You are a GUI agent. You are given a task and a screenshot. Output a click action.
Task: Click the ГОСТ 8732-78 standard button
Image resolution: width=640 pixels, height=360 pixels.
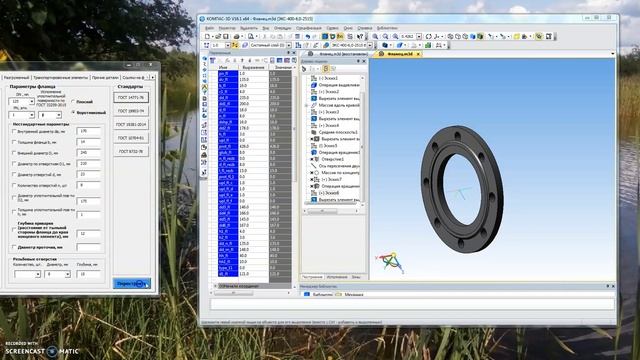click(131, 151)
